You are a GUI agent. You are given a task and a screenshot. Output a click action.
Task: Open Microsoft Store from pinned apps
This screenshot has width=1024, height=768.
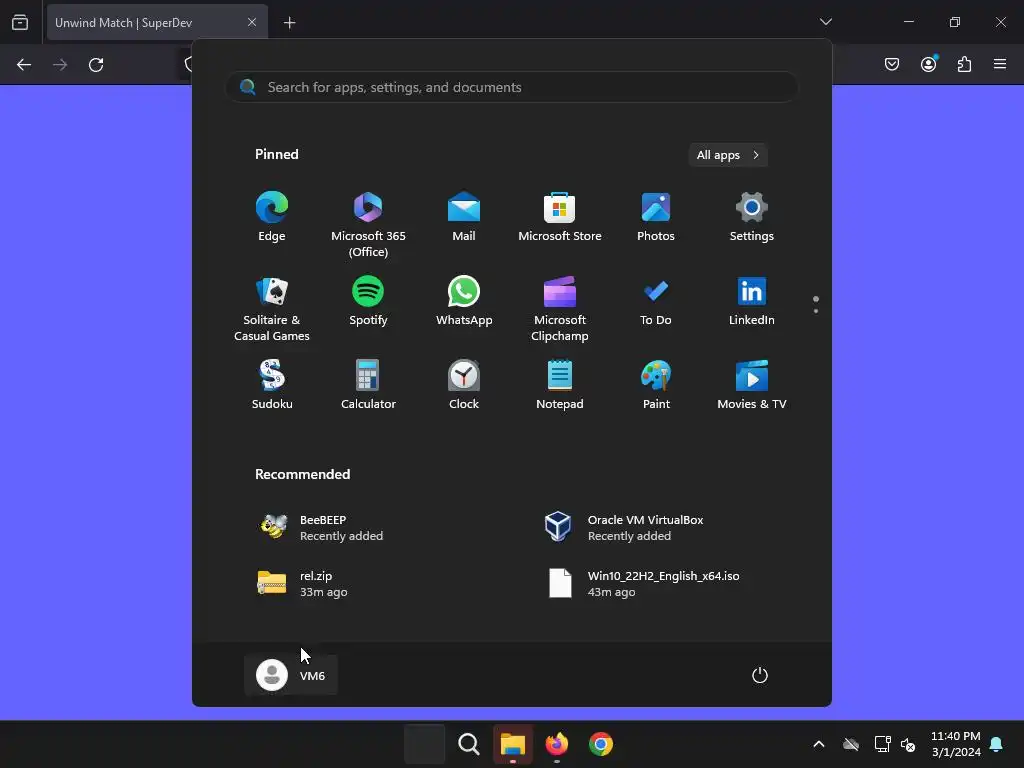coord(560,217)
